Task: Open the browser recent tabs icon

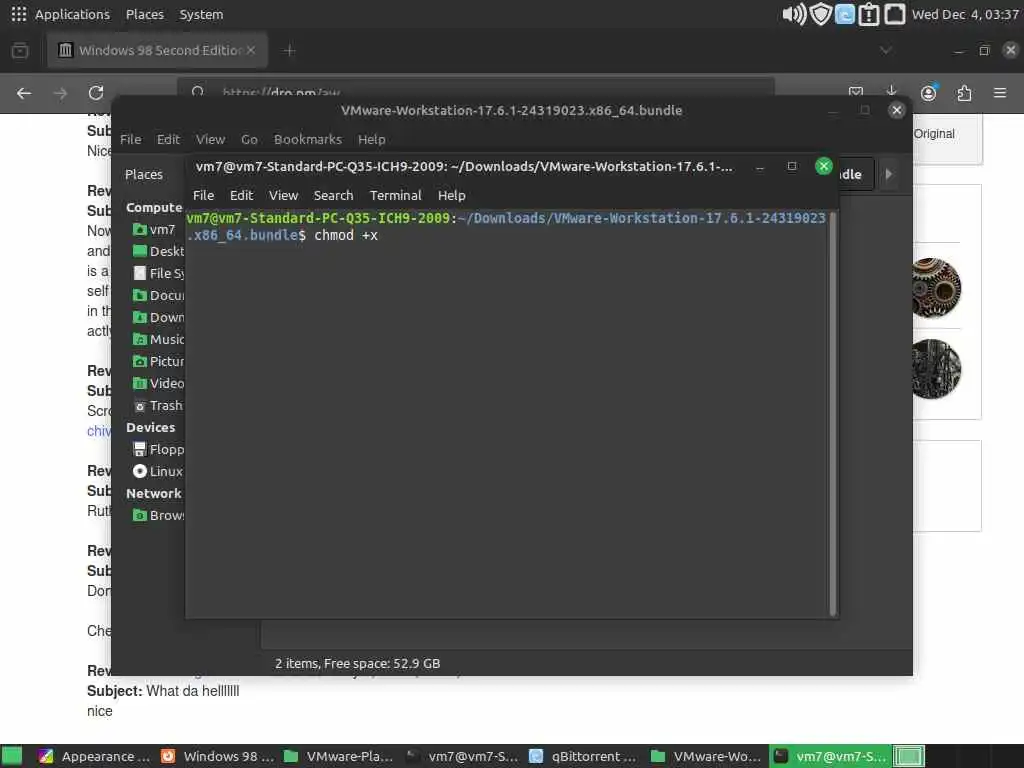Action: (20, 50)
